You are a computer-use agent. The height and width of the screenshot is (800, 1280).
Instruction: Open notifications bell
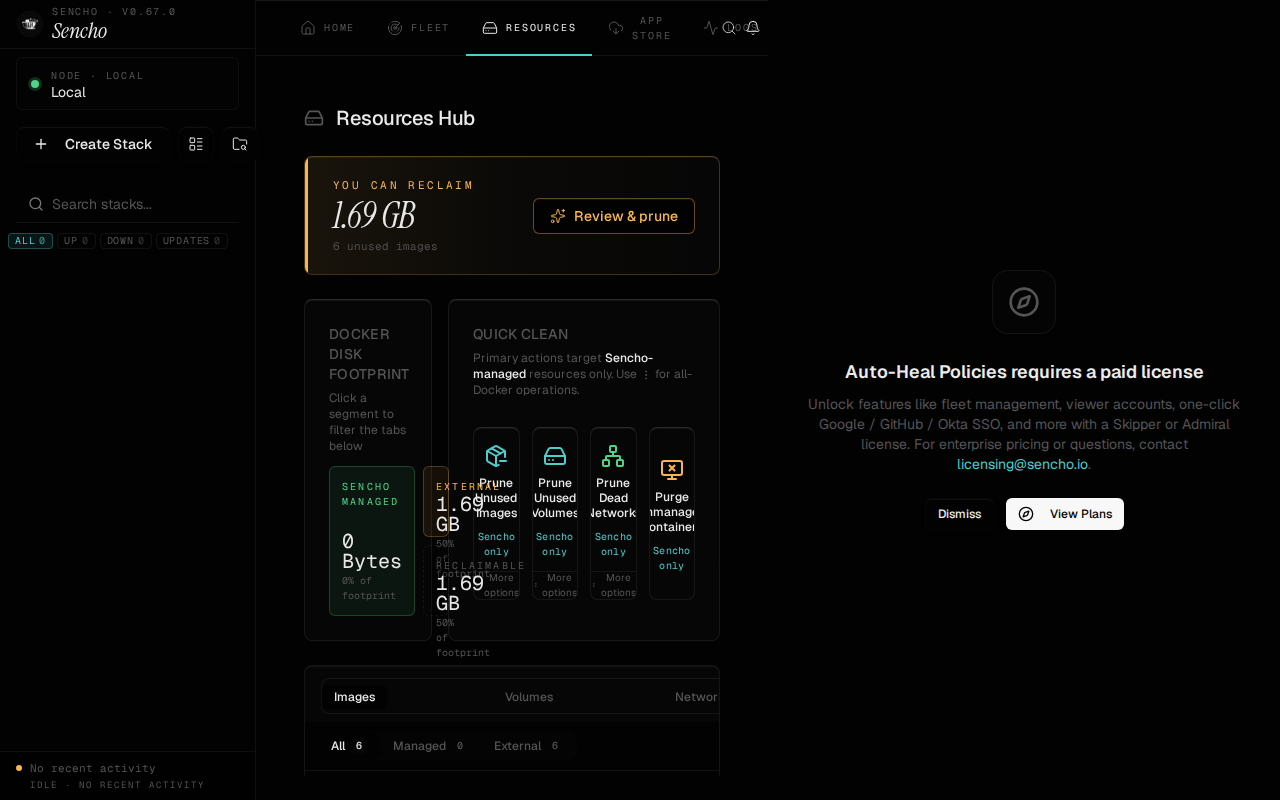point(753,28)
